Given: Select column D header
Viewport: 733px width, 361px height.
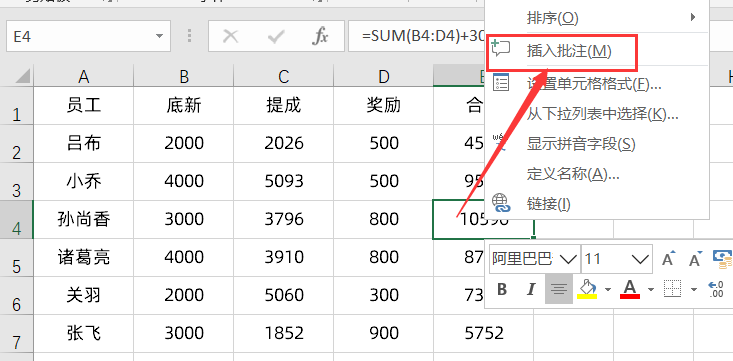Looking at the screenshot, I should pyautogui.click(x=384, y=76).
